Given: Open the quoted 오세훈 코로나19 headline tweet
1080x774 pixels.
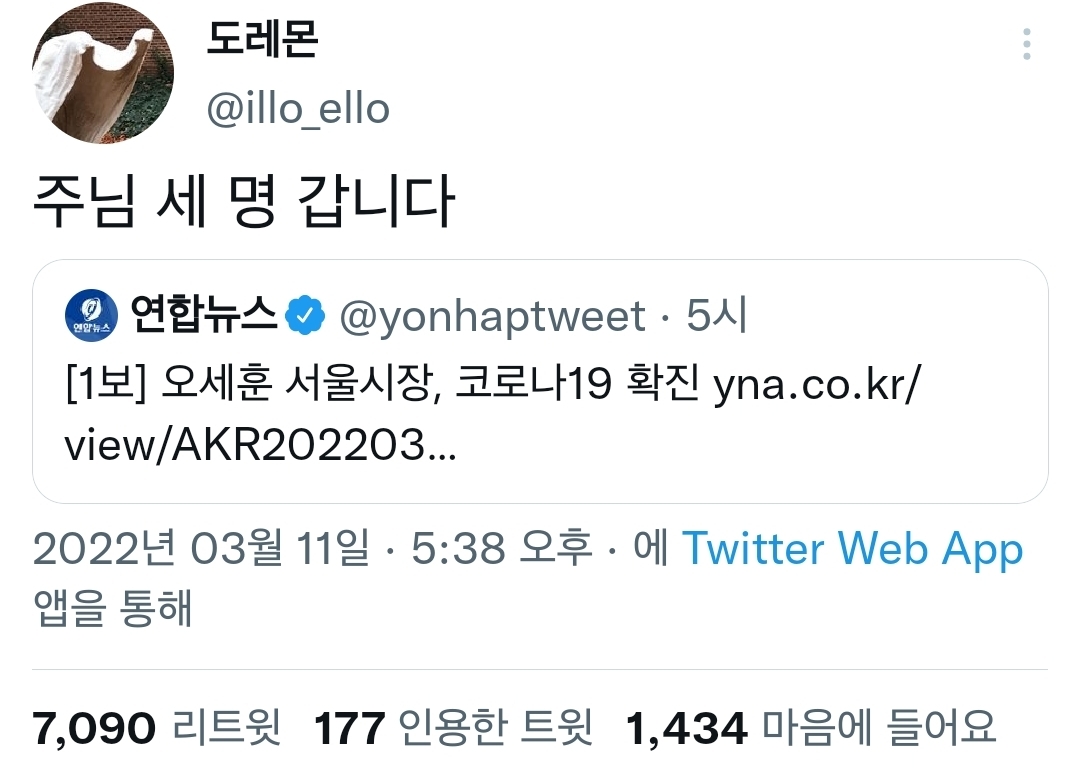Looking at the screenshot, I should (x=540, y=381).
